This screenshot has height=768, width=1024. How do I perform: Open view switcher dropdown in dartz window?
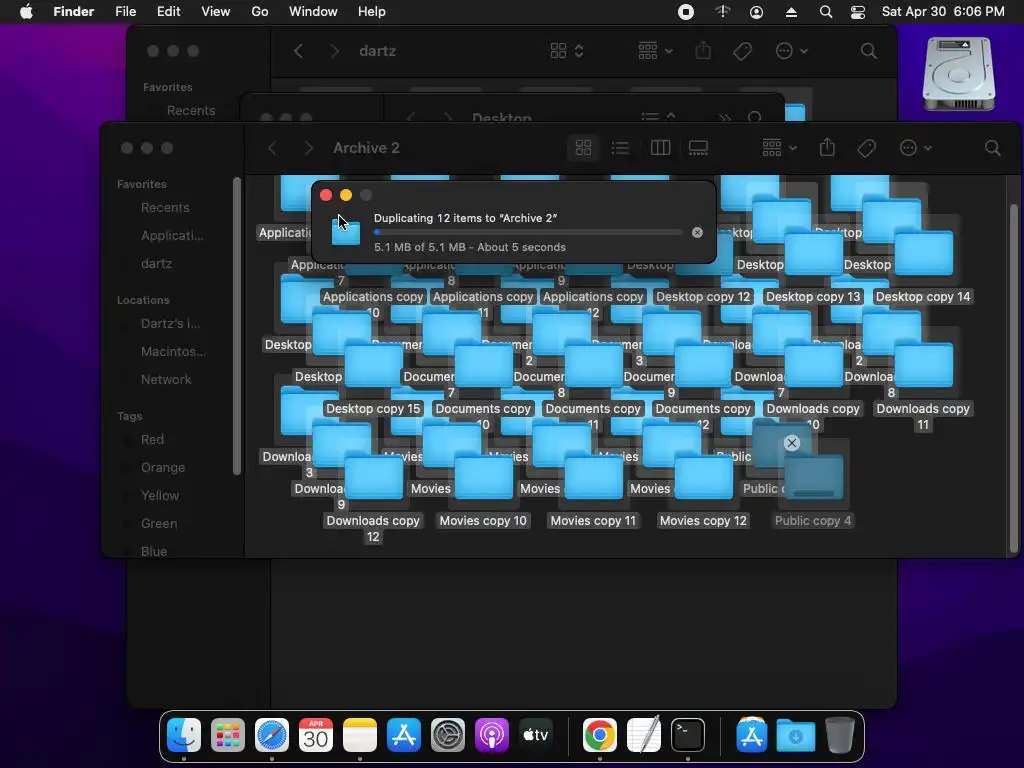pyautogui.click(x=566, y=51)
